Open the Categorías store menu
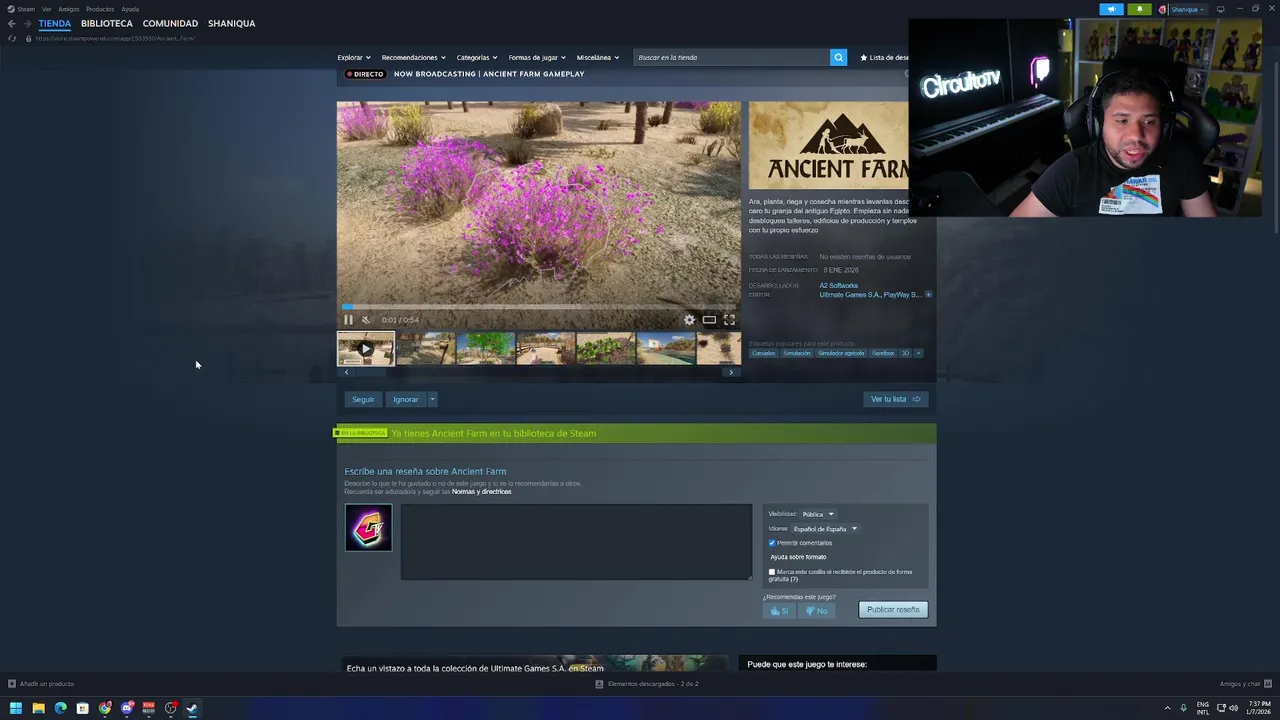Screen dimensions: 1280x720 tap(477, 57)
